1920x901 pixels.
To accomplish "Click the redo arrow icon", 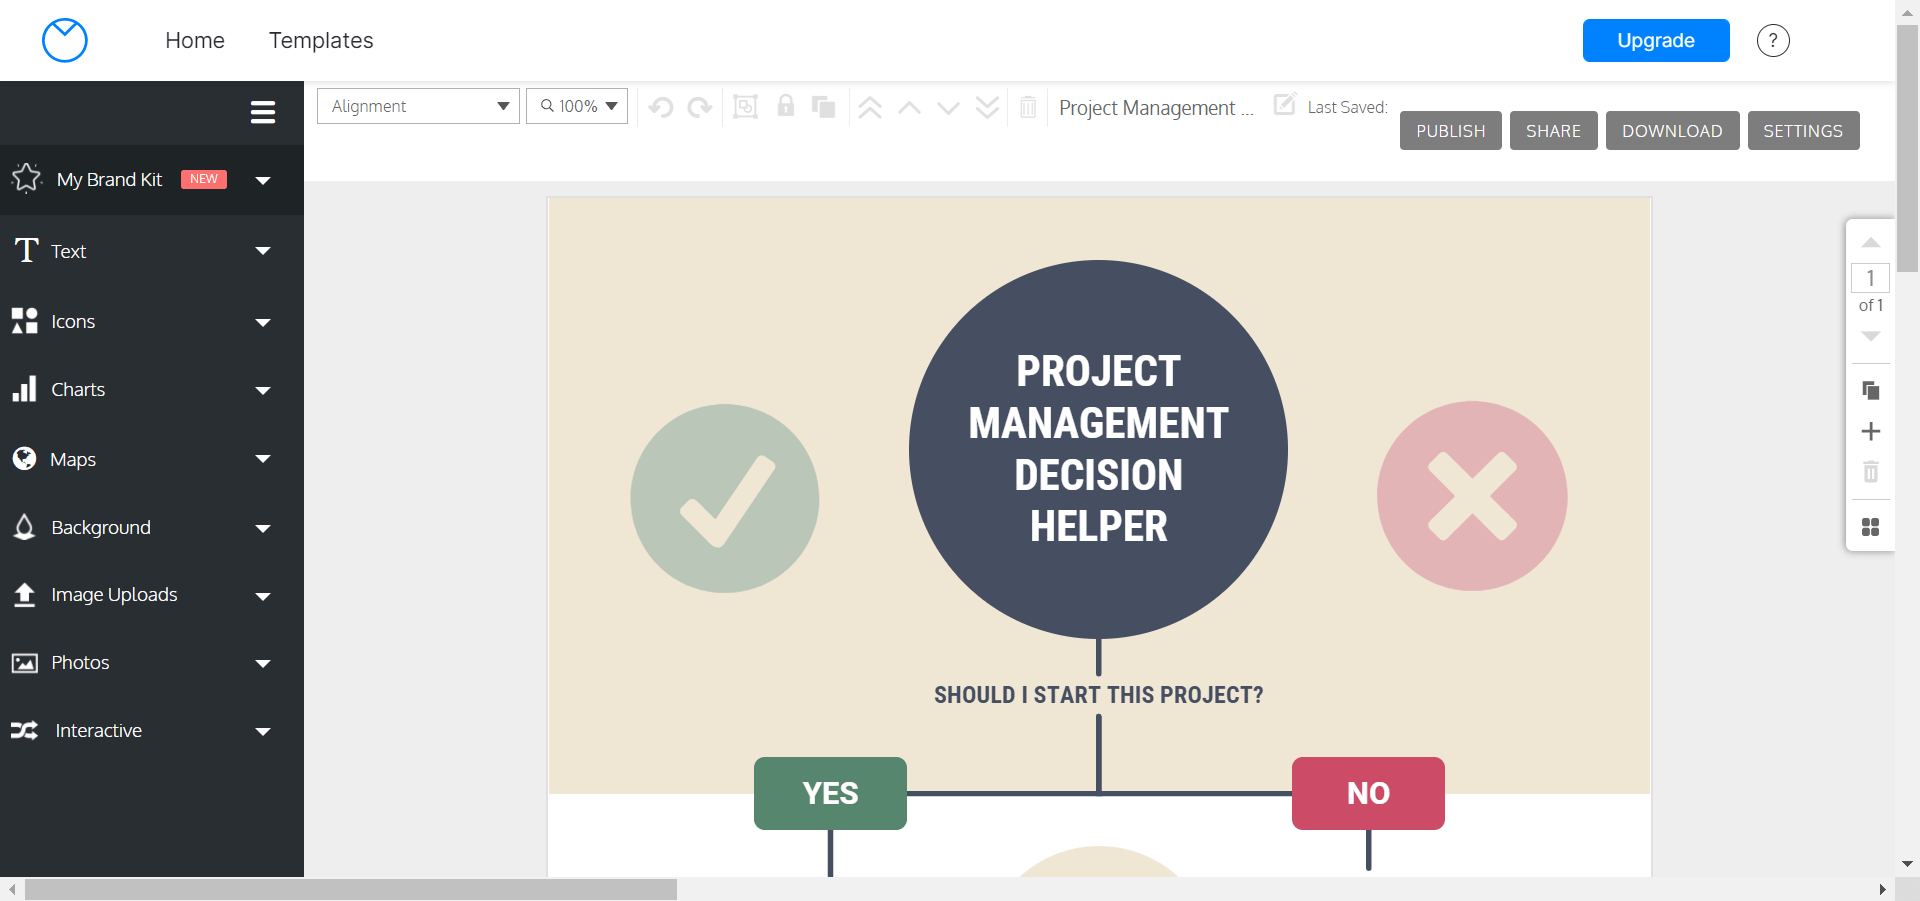I will point(700,107).
